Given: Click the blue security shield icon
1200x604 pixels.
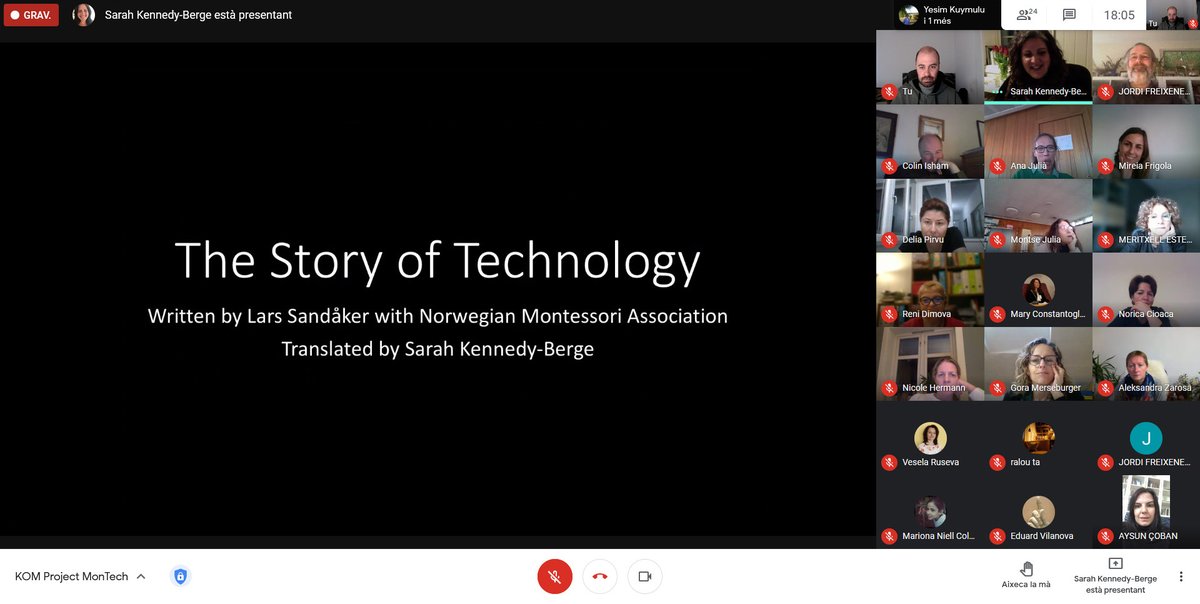Looking at the screenshot, I should 180,576.
